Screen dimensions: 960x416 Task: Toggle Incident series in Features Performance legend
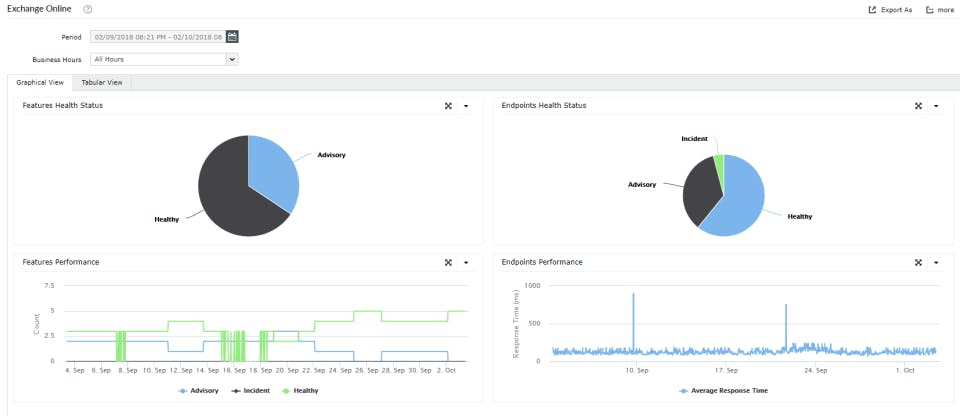tap(249, 390)
